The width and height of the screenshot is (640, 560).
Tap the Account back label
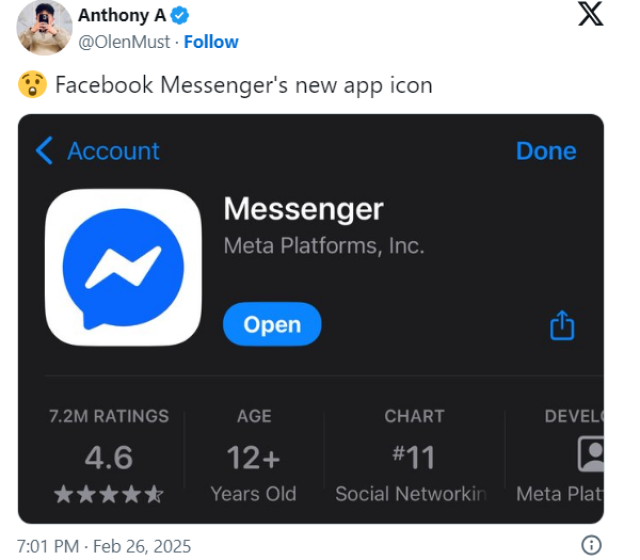coord(113,151)
